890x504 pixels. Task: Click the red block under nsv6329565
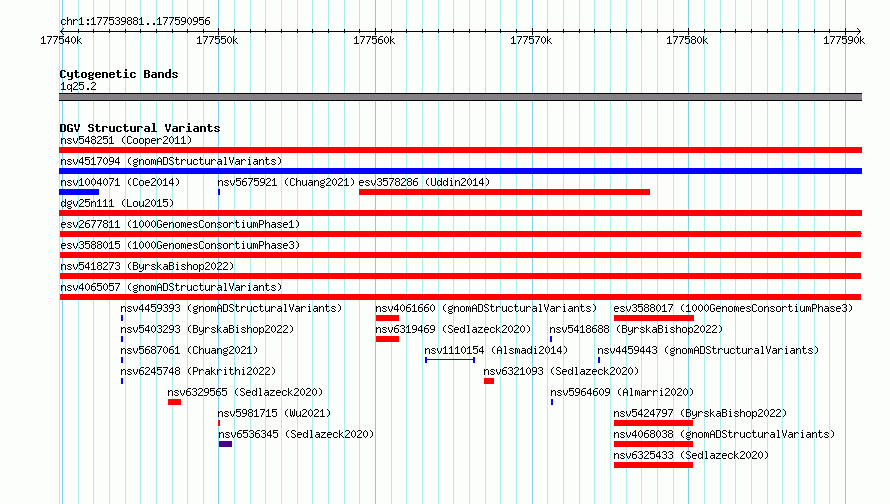pos(174,402)
